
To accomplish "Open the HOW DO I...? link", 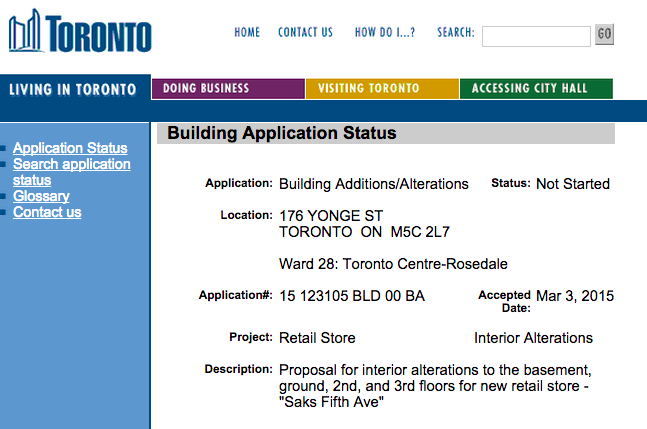I will (385, 32).
